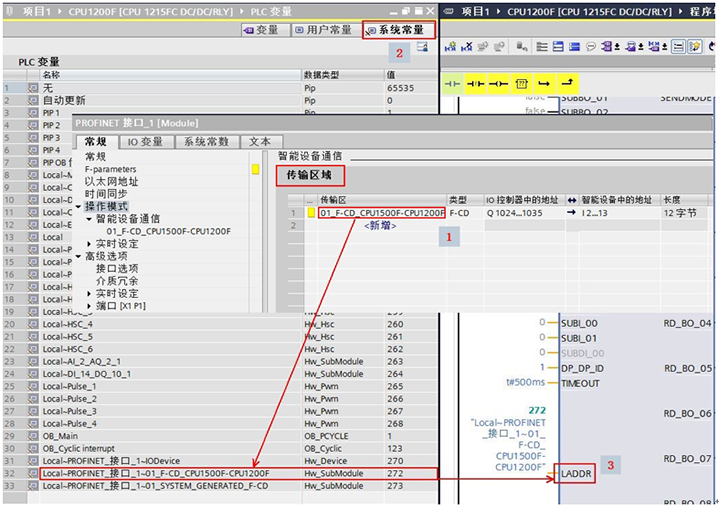Open the 系统常数 tab
Screen dimensions: 719x508
[x=206, y=142]
